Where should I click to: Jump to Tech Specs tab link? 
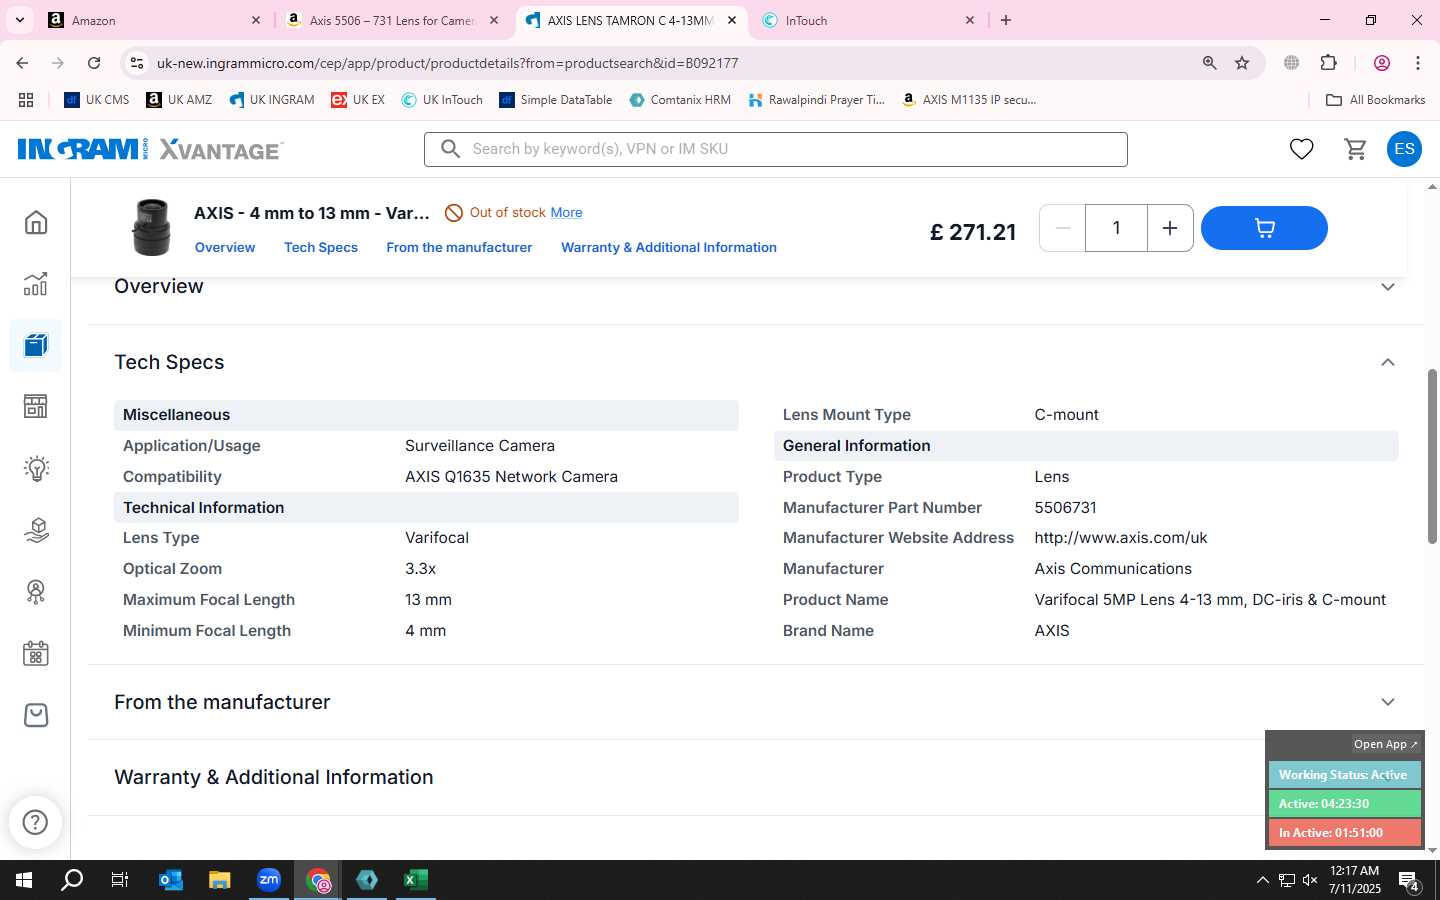click(x=321, y=247)
